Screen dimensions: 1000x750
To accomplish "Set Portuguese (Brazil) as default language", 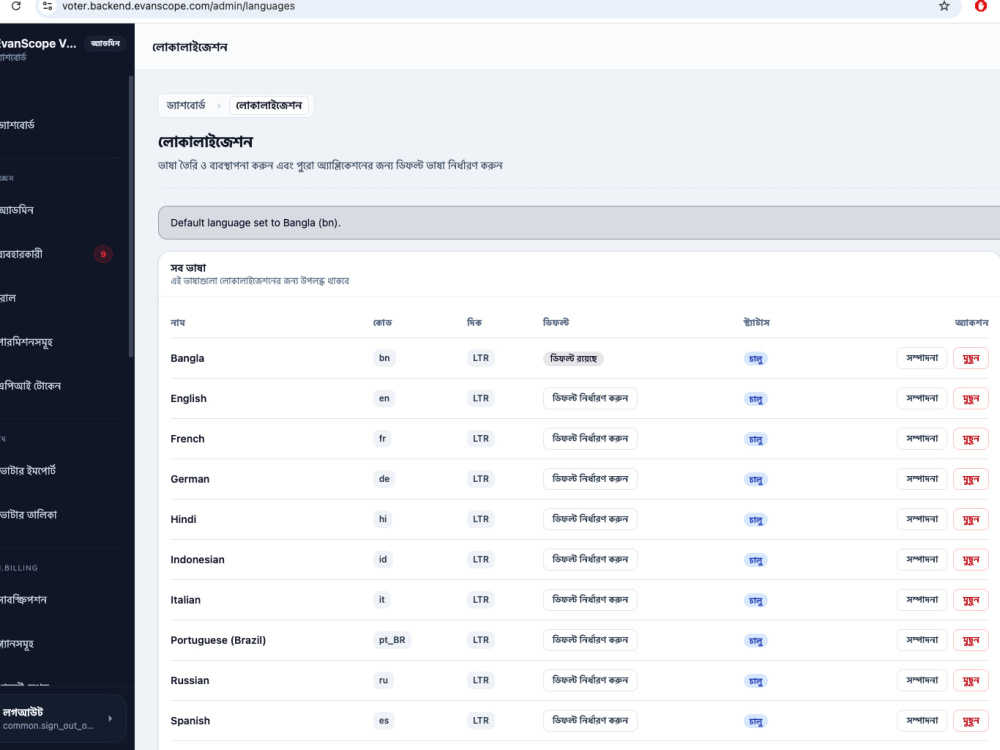I will click(x=590, y=640).
